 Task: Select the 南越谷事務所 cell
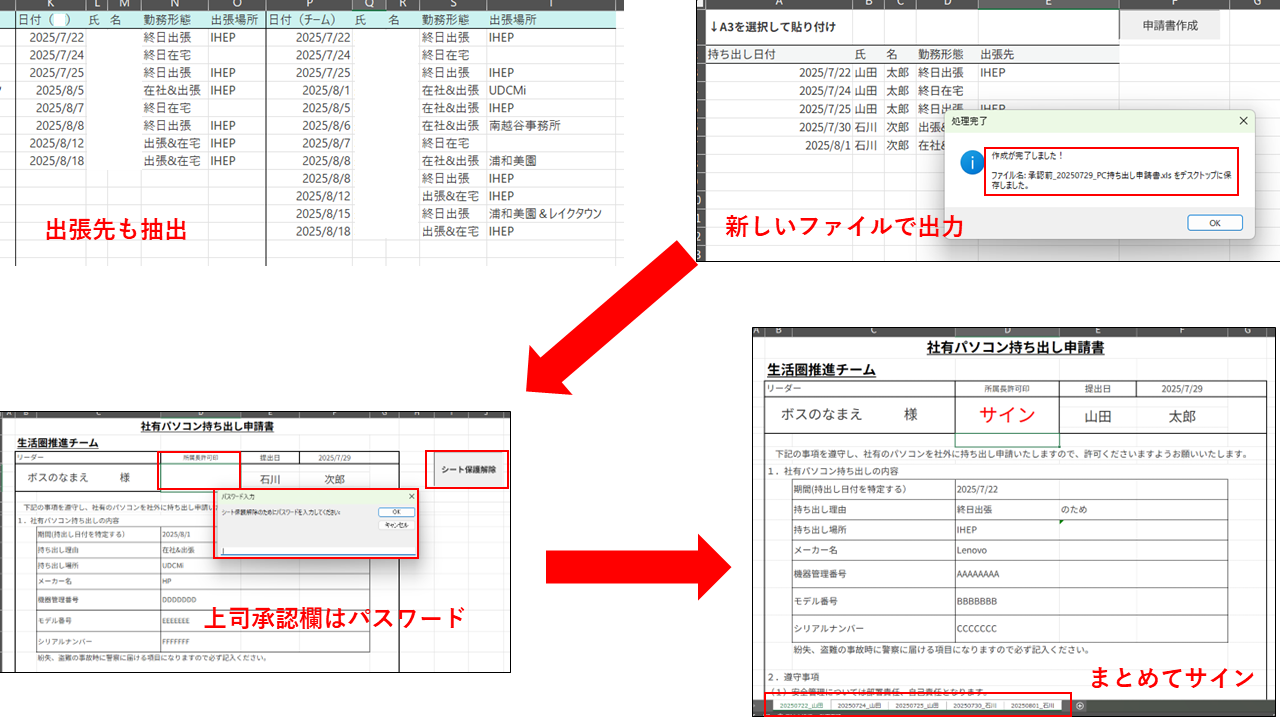pyautogui.click(x=550, y=126)
